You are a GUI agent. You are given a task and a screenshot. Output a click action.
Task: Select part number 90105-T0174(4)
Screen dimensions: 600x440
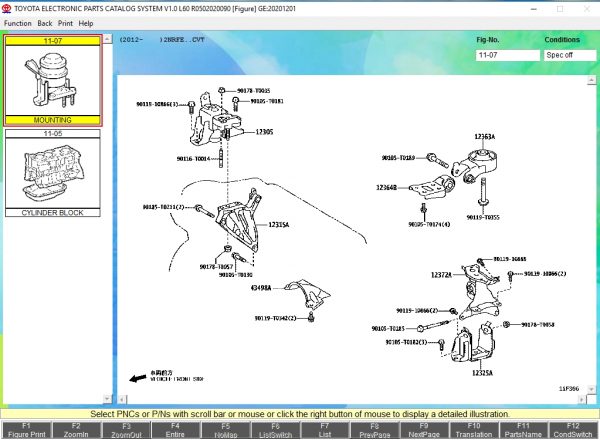pyautogui.click(x=429, y=224)
